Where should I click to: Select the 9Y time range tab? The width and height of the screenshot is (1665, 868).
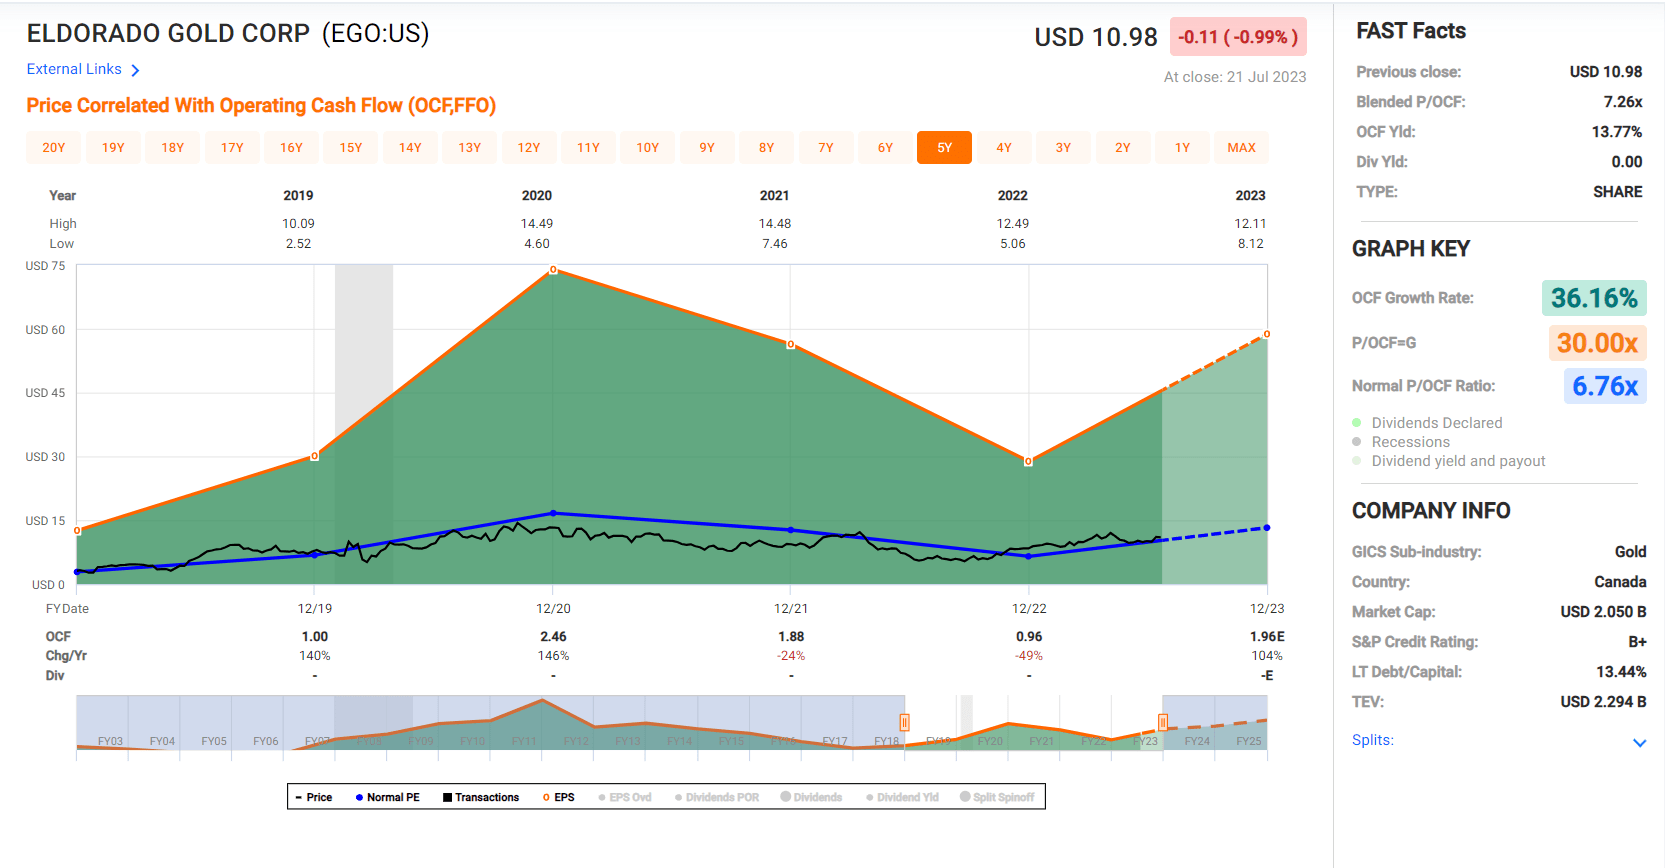(707, 147)
